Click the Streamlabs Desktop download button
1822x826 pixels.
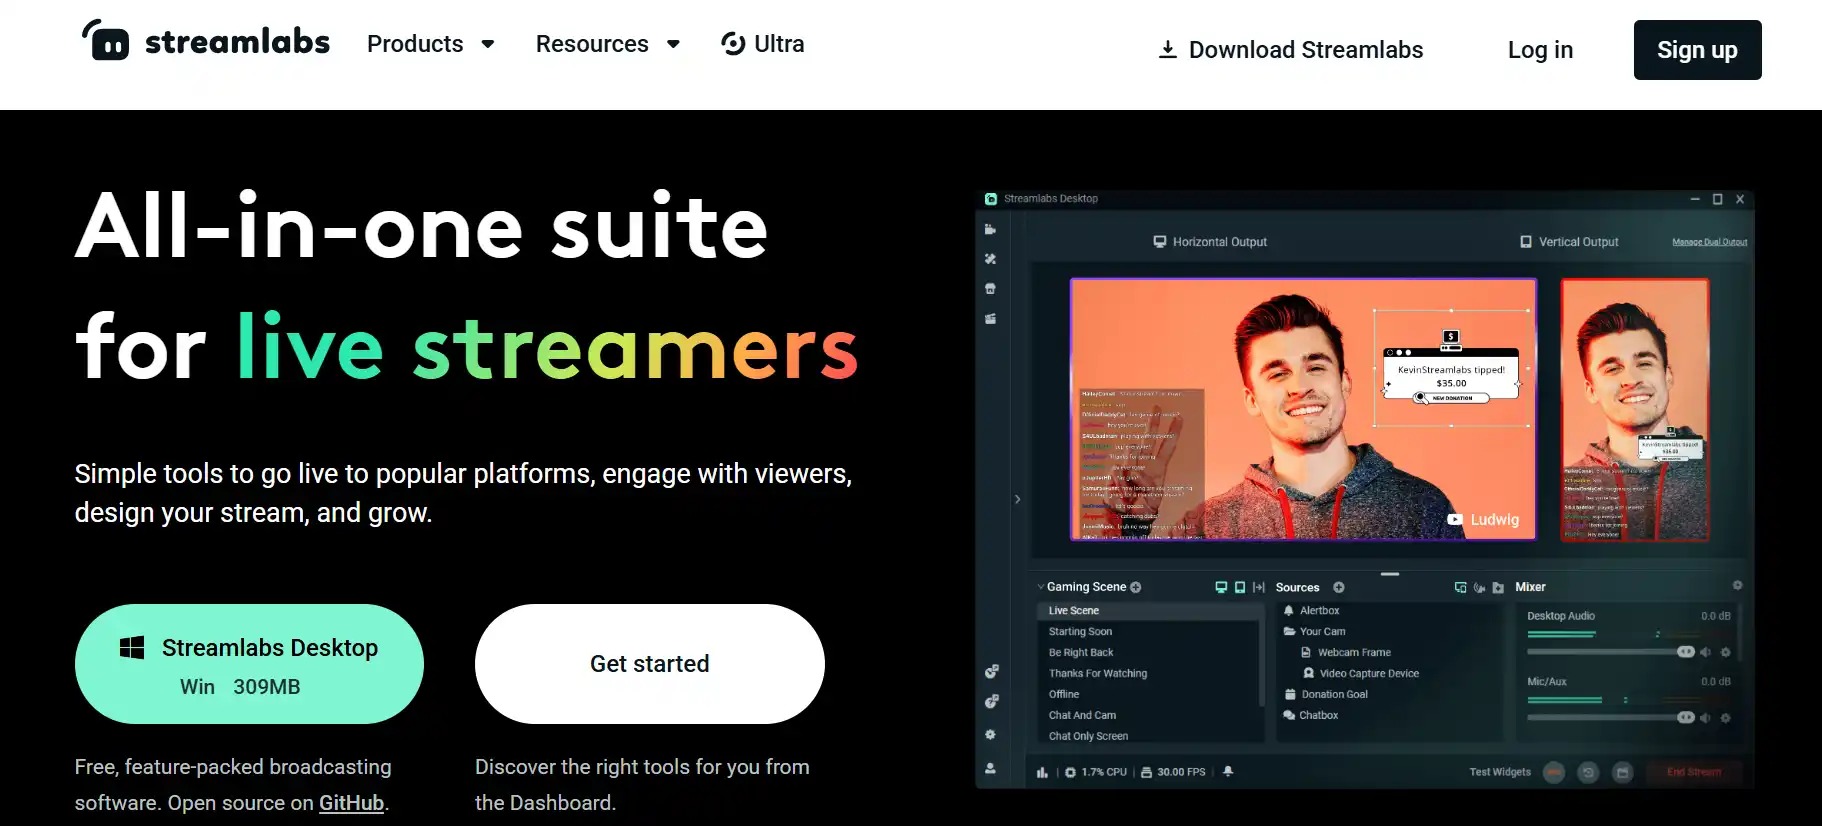coord(249,664)
